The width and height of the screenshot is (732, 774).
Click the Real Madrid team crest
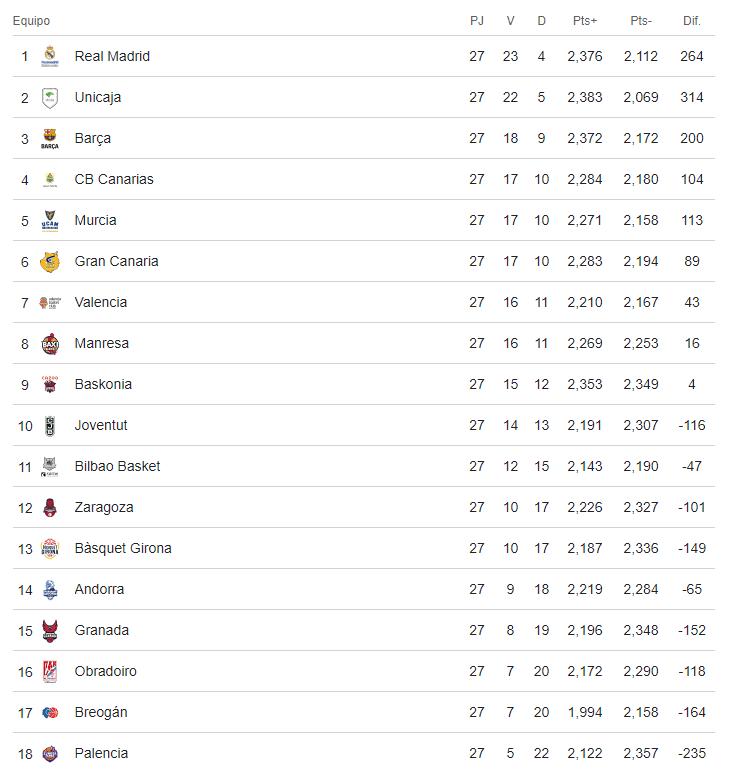pos(50,57)
